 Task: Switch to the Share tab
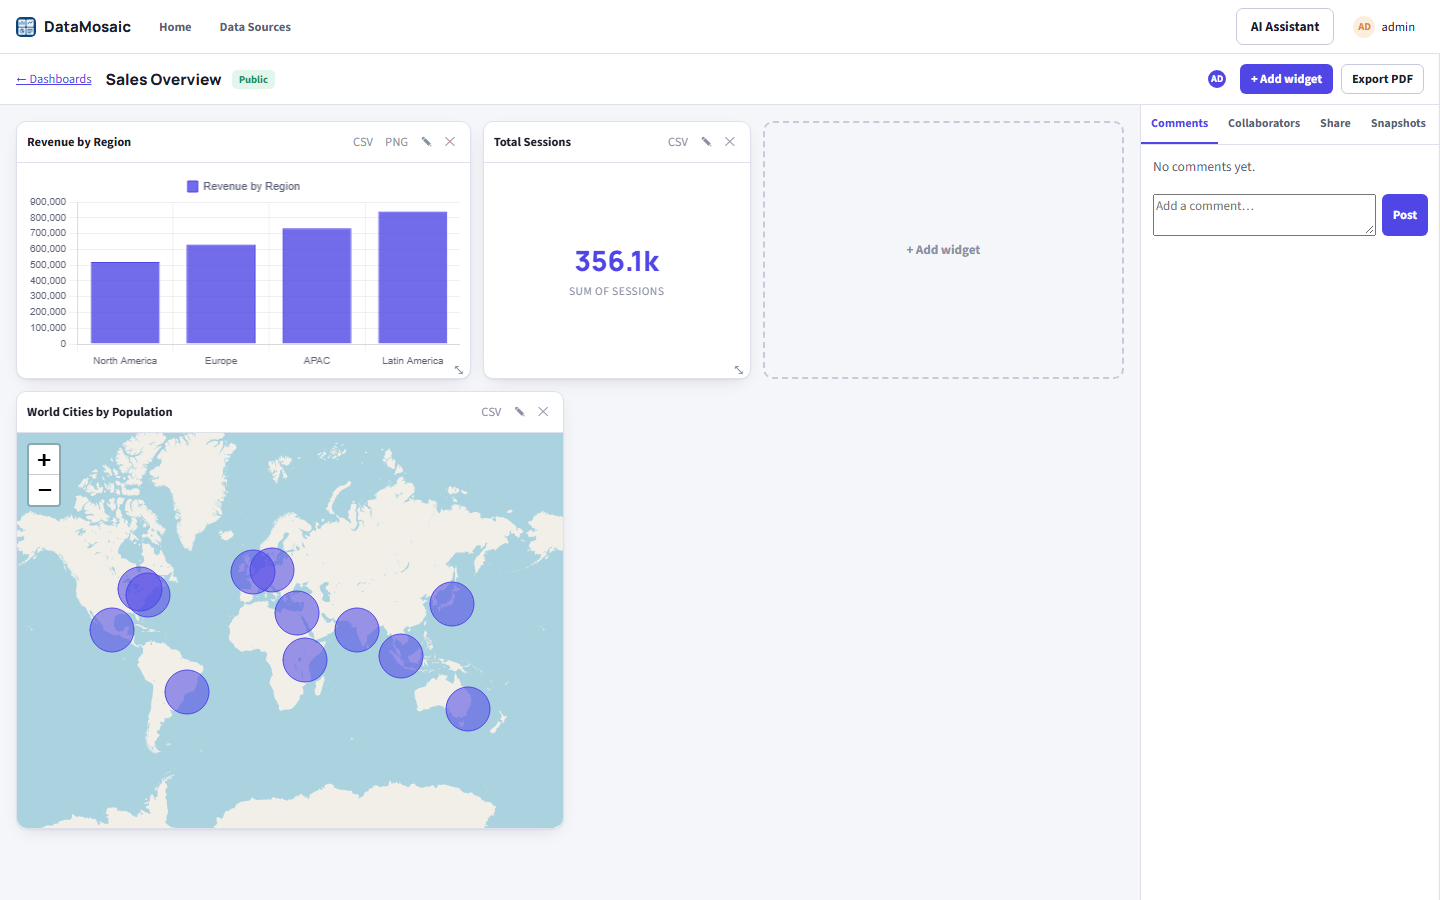pyautogui.click(x=1335, y=123)
